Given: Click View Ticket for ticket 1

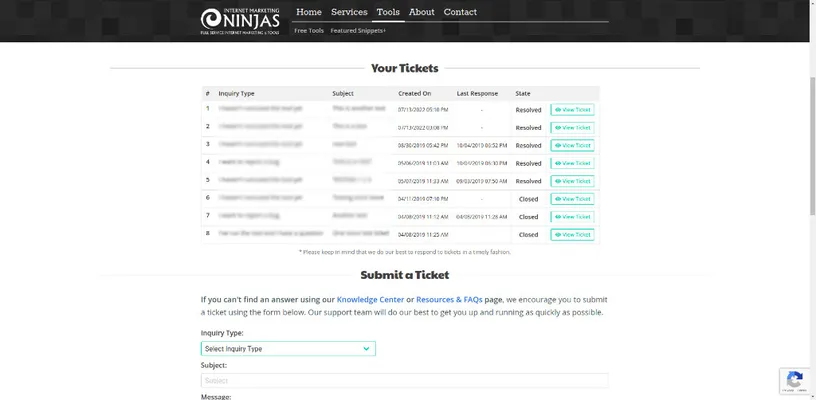Looking at the screenshot, I should (x=572, y=110).
